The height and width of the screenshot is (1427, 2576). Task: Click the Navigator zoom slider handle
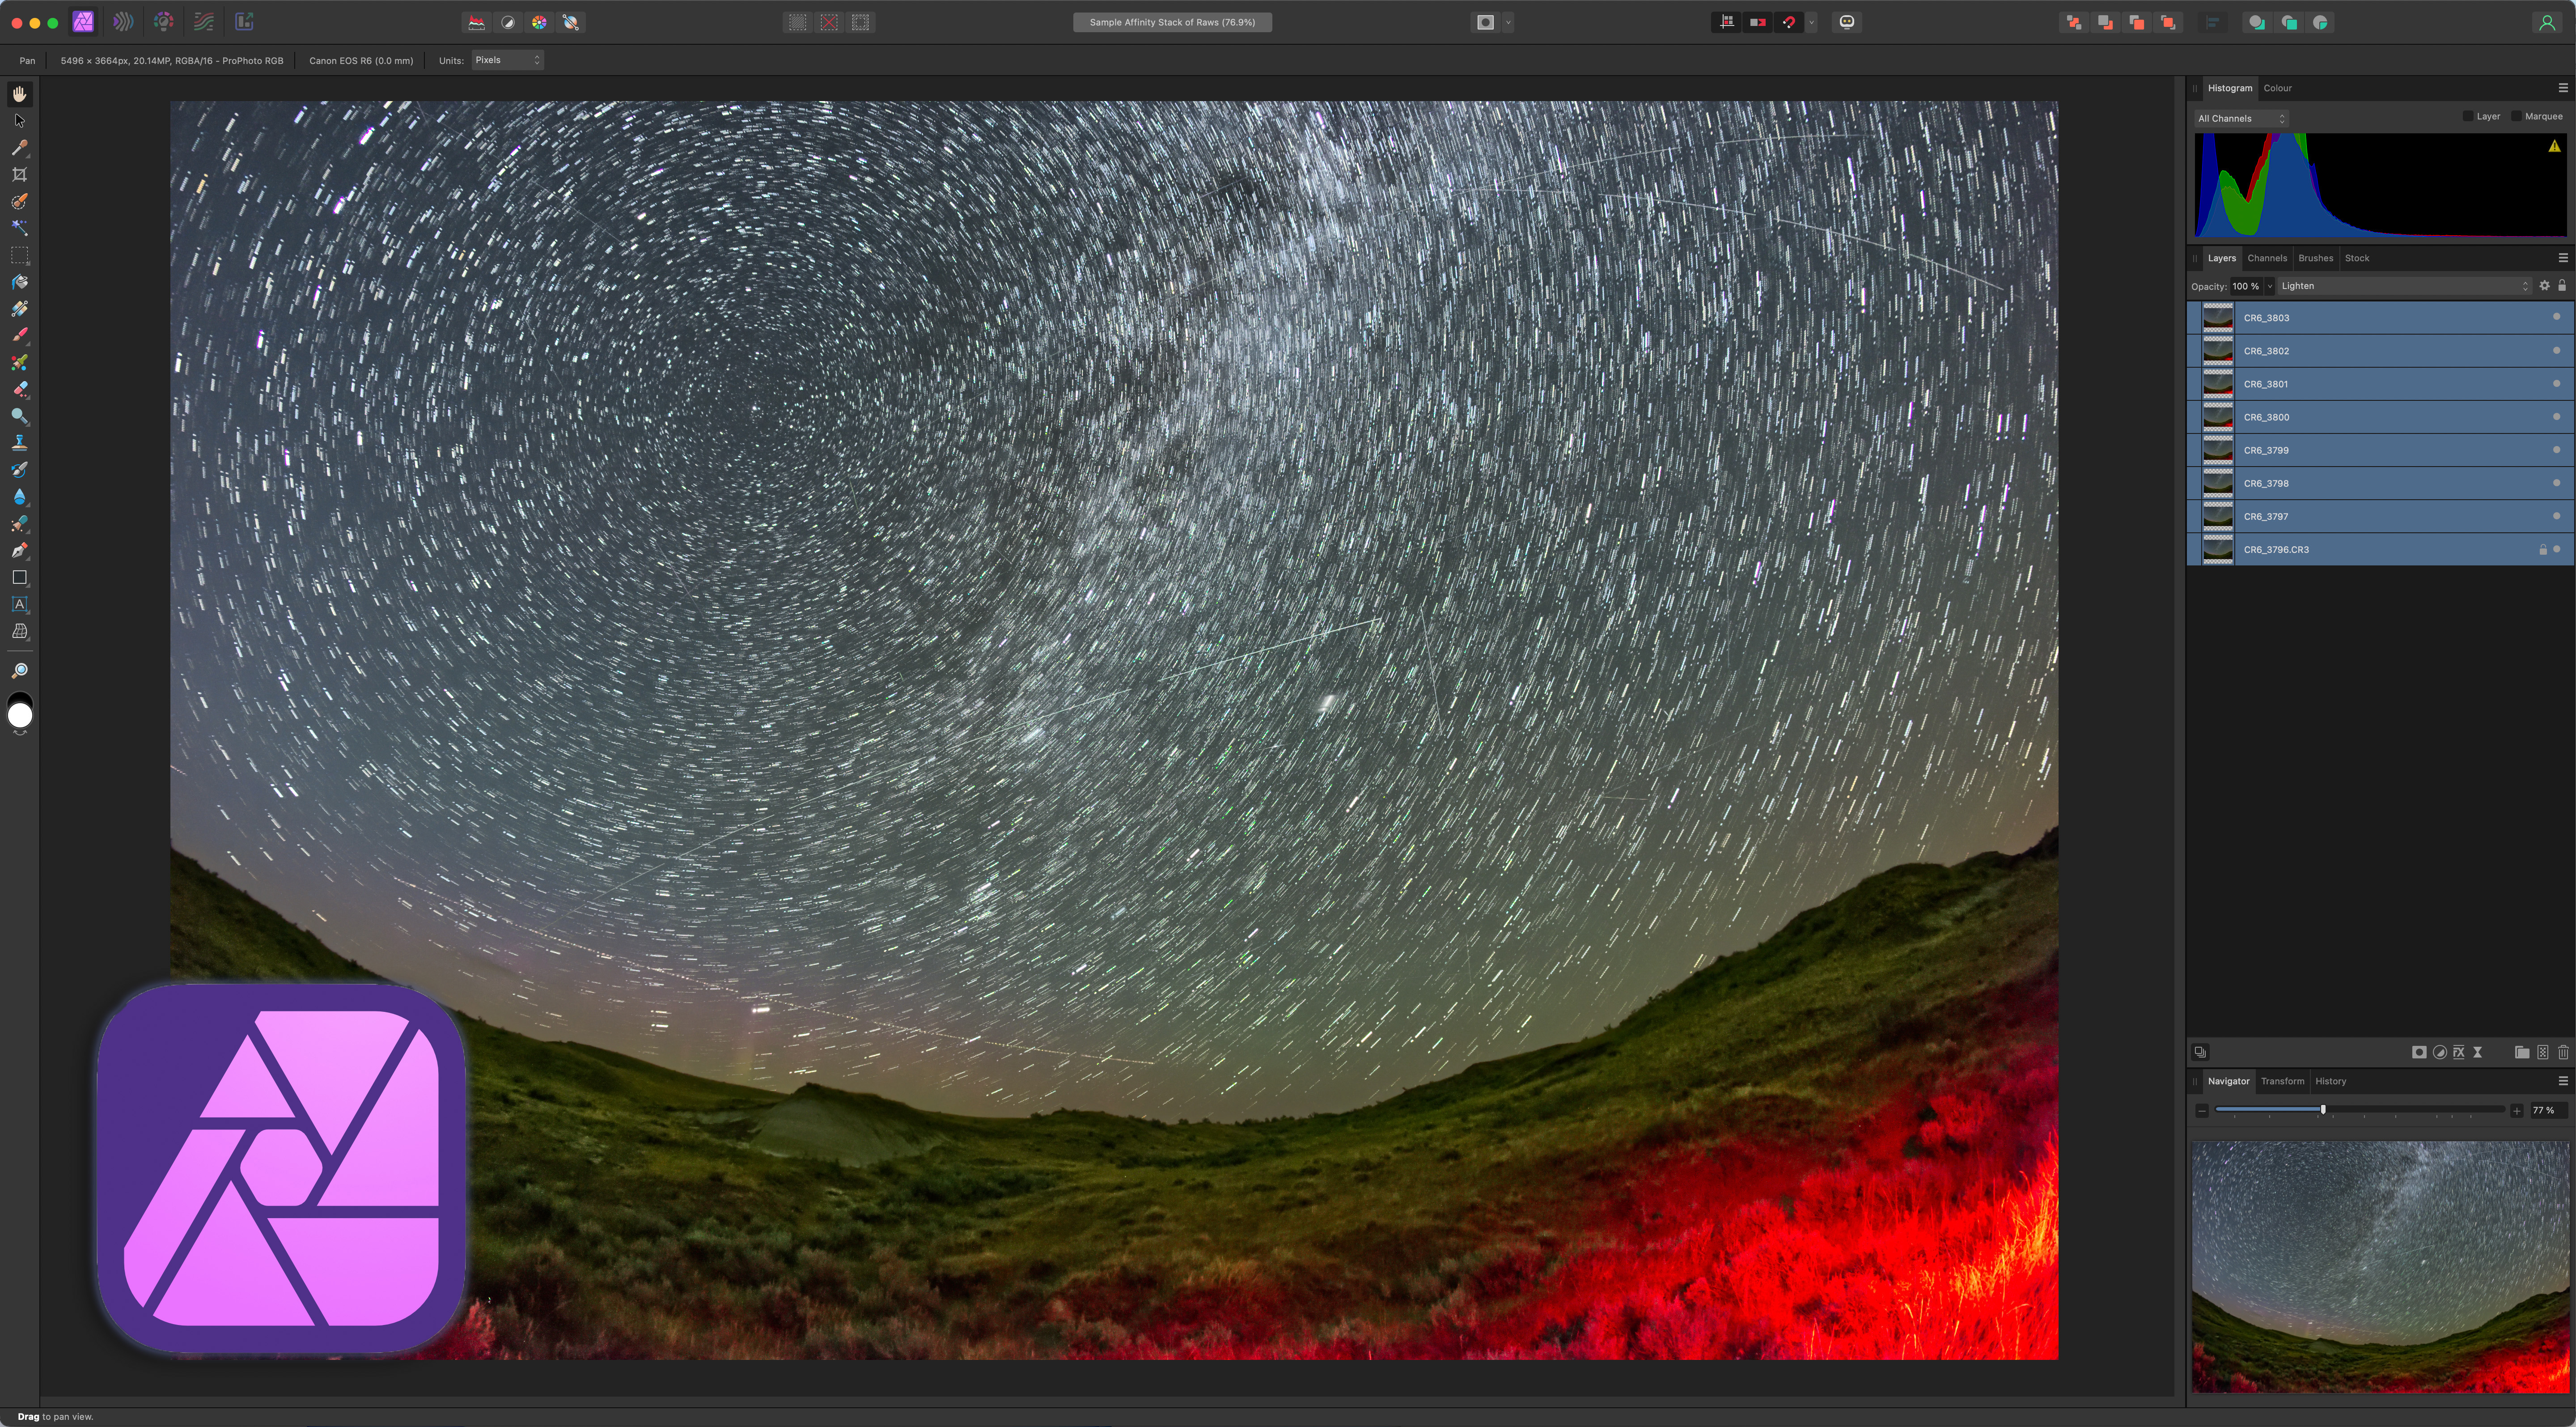(2323, 1110)
